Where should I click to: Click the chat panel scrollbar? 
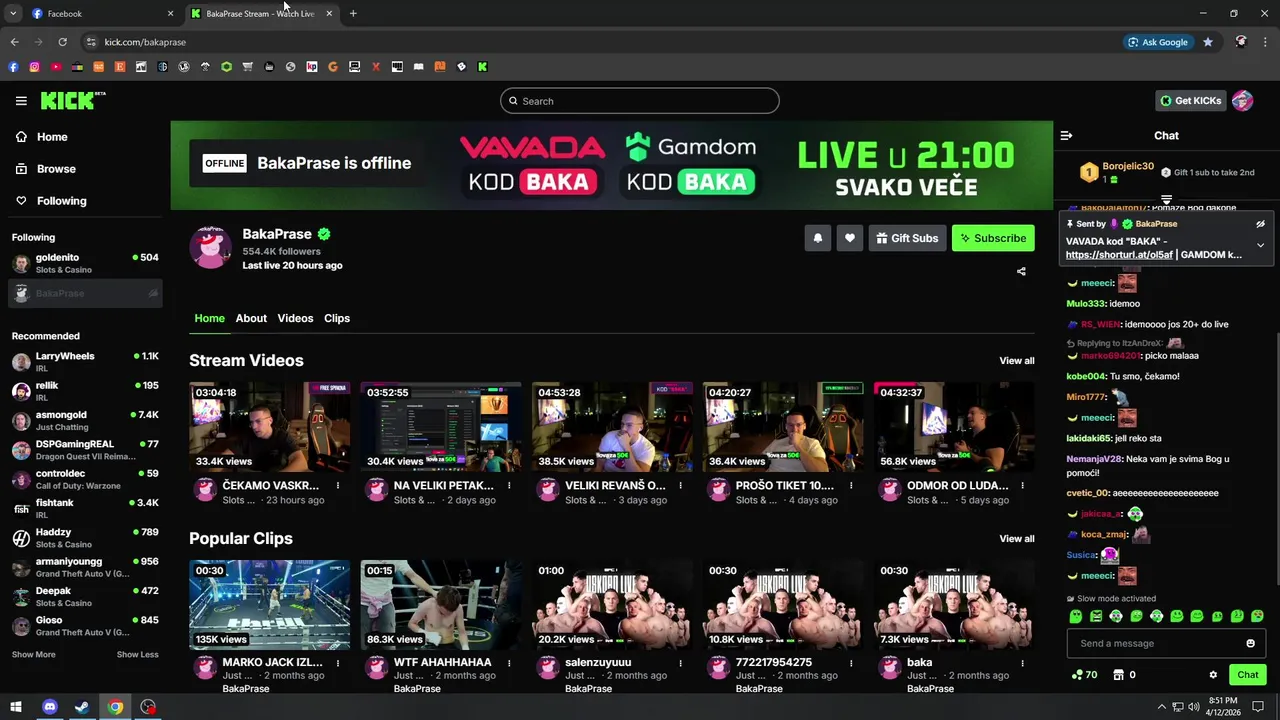[x=1276, y=460]
